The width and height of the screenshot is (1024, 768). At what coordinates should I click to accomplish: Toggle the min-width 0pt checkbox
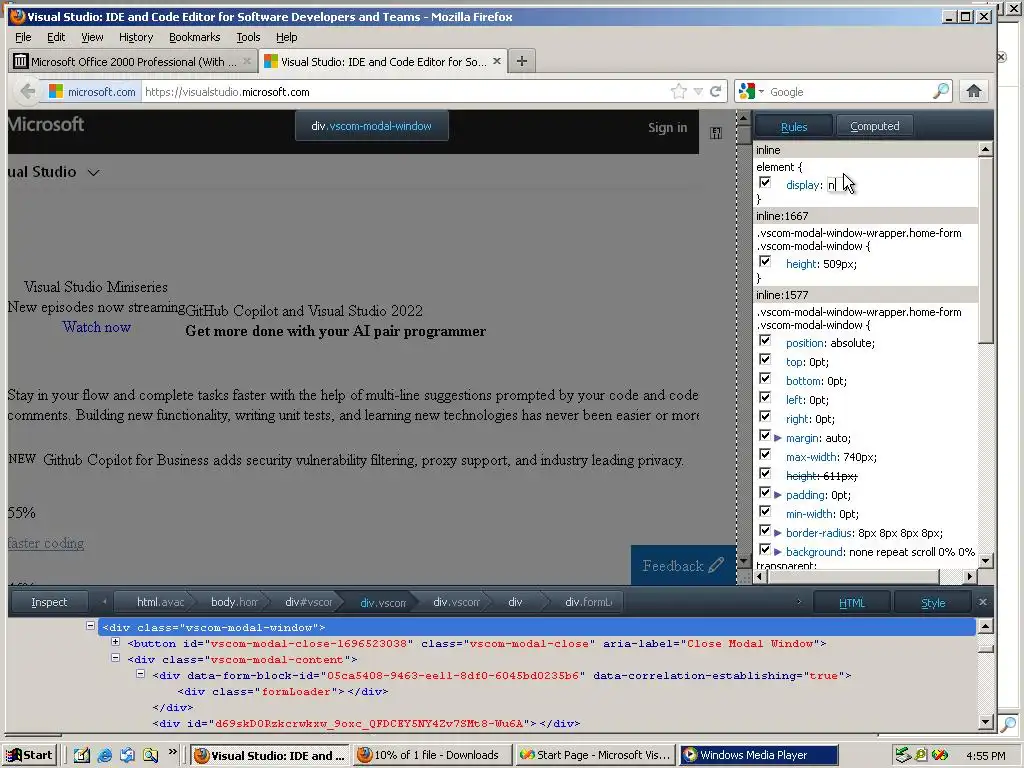(765, 511)
